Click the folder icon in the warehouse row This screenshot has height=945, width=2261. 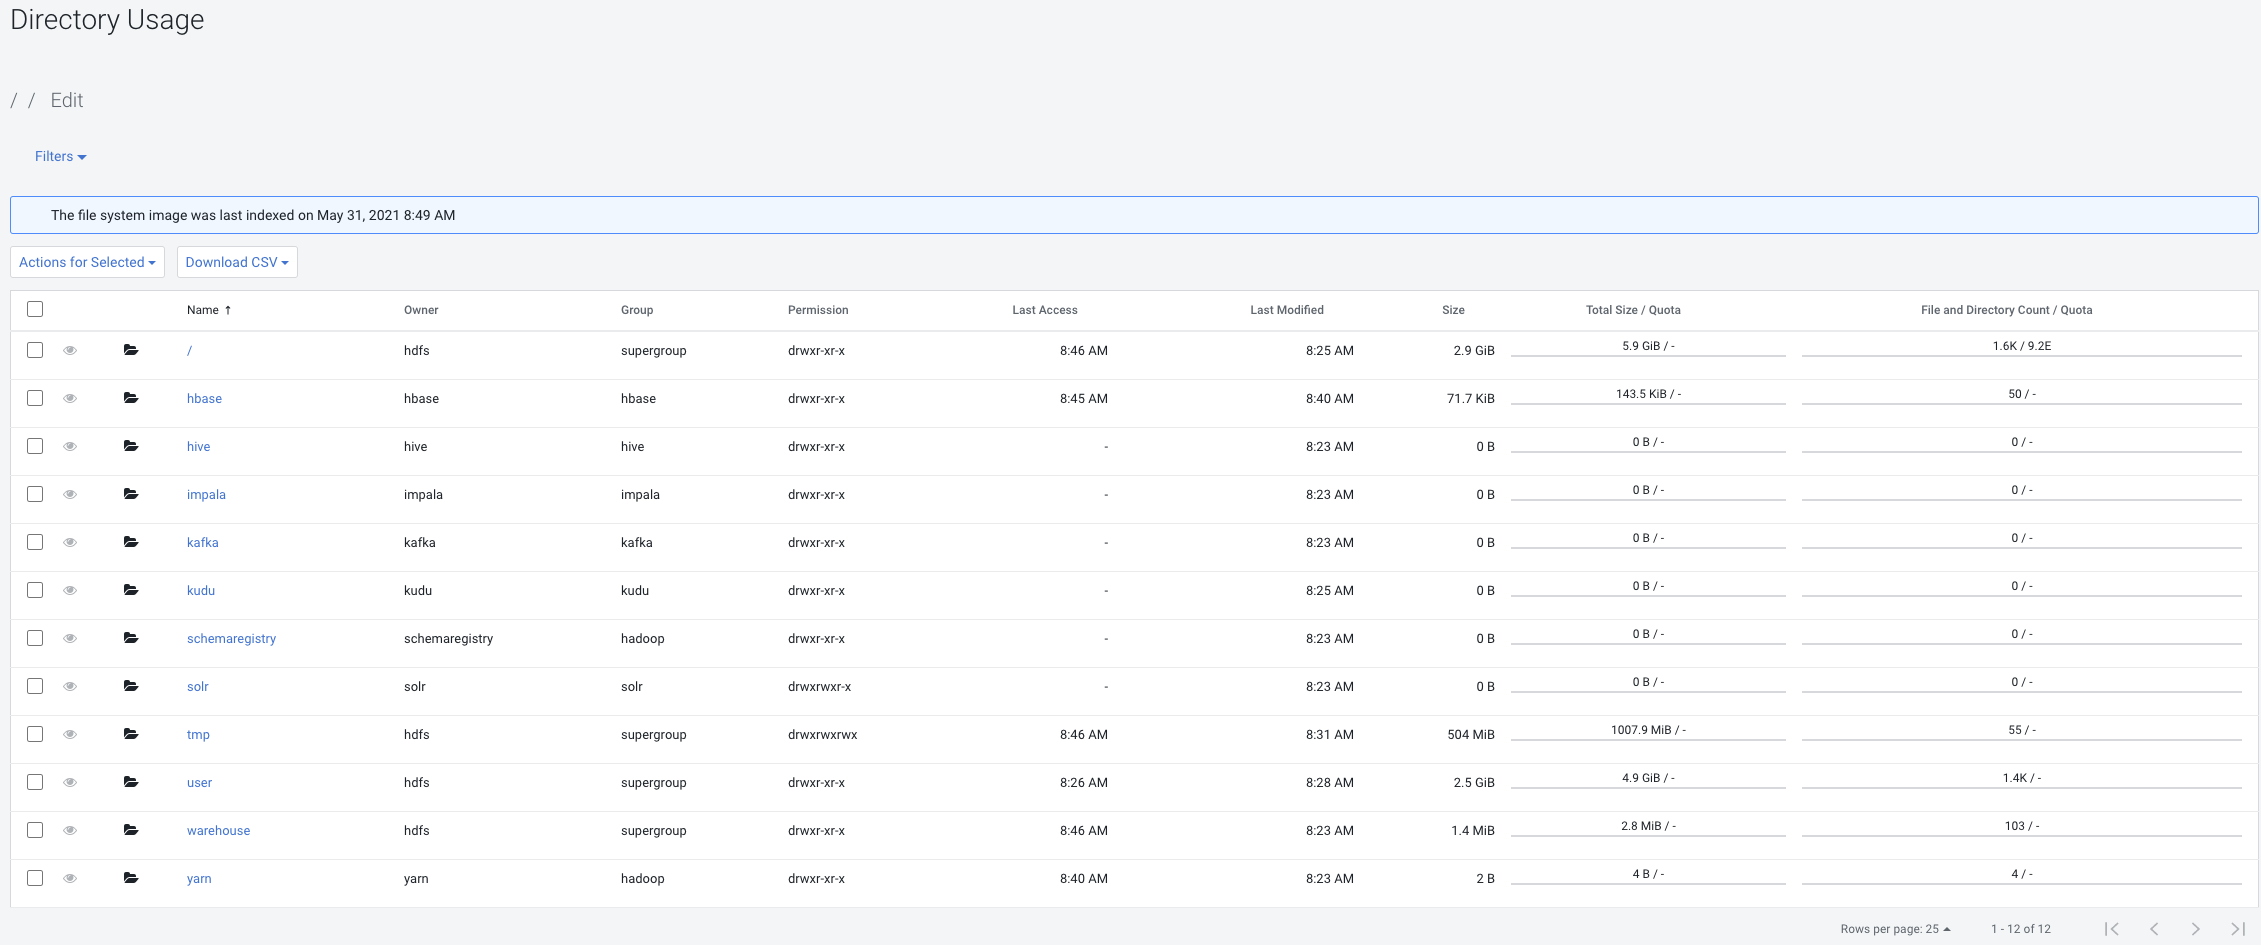(131, 830)
